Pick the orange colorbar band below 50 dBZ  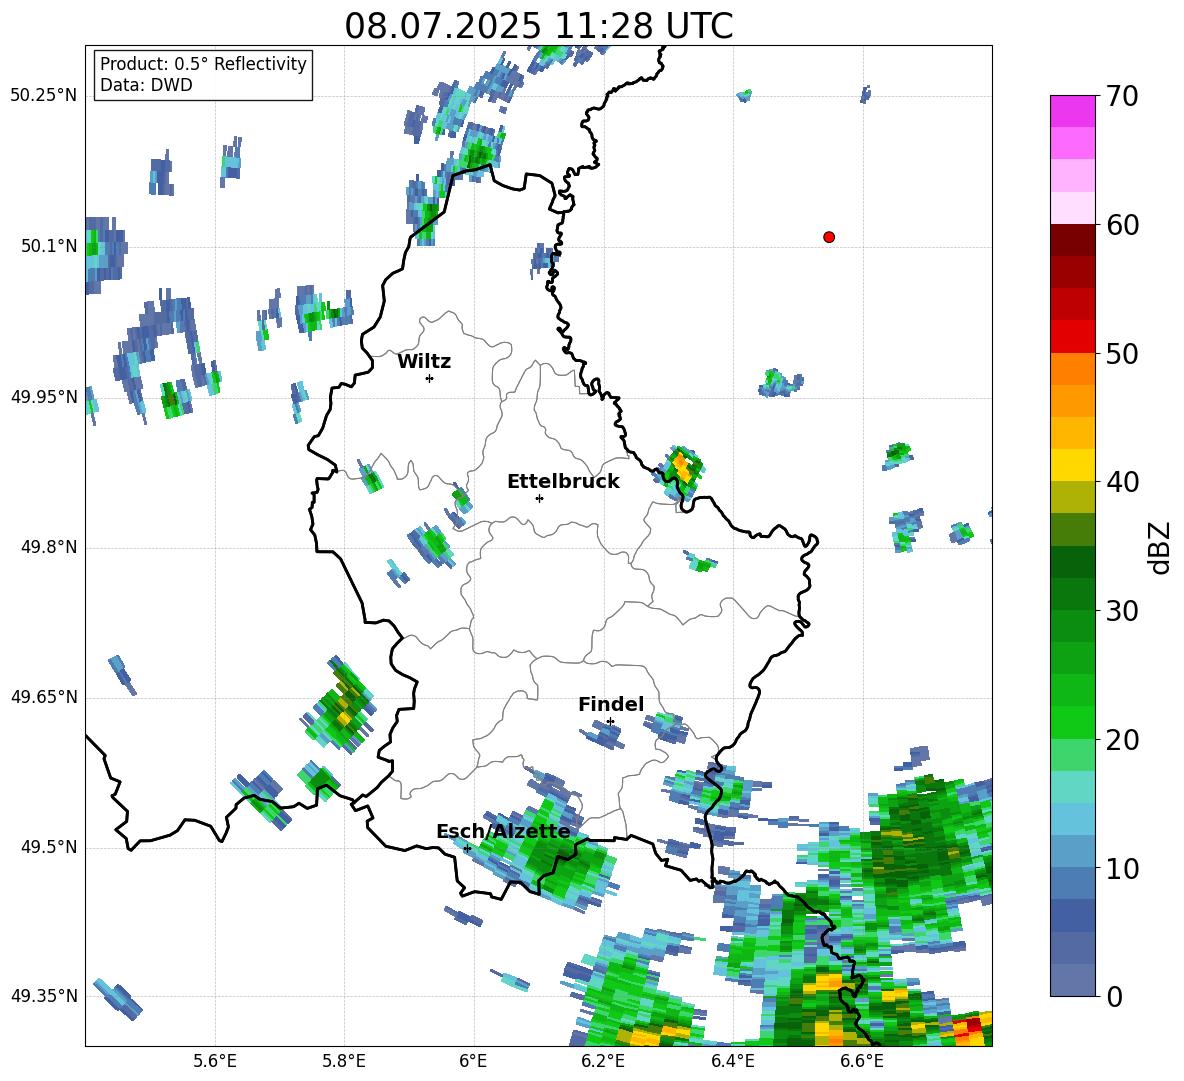[x=1072, y=368]
